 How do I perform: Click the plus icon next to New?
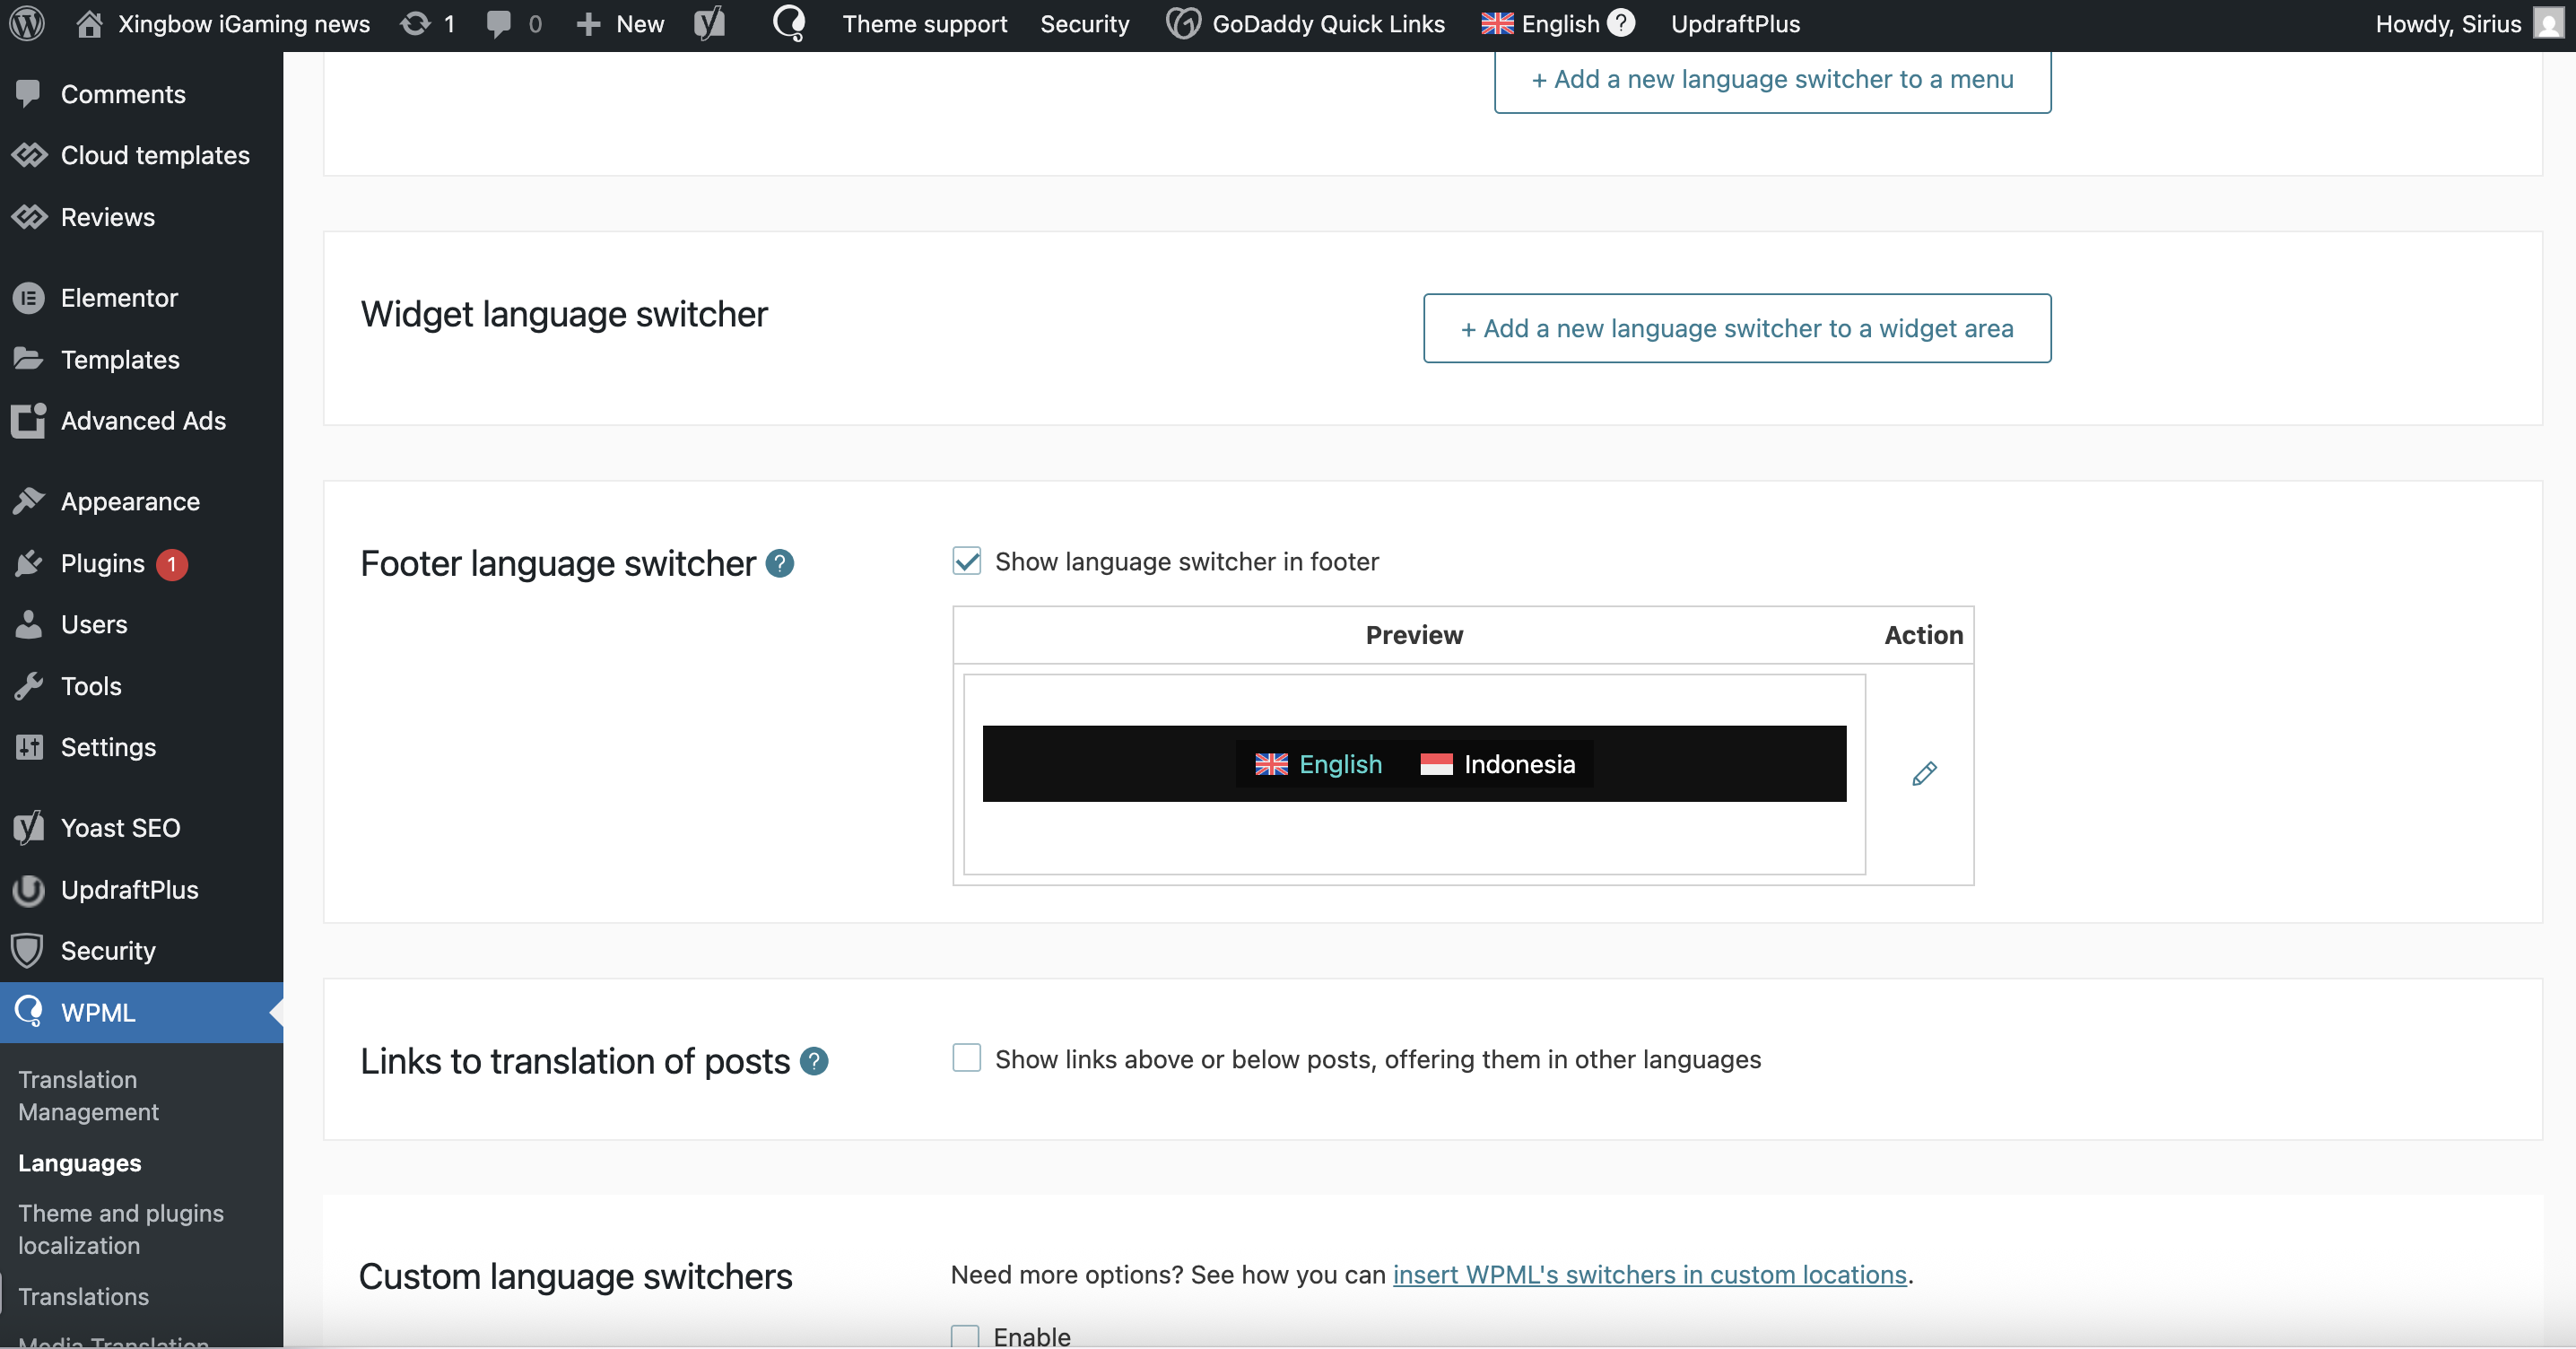[x=588, y=24]
